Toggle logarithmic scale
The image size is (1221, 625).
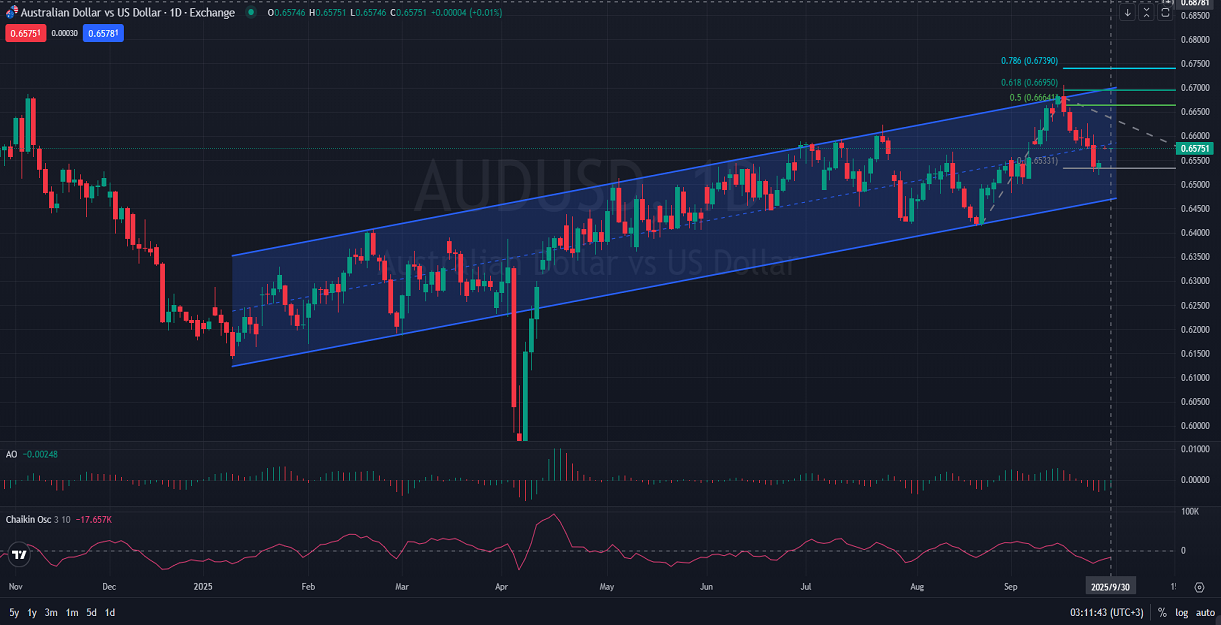click(1182, 612)
